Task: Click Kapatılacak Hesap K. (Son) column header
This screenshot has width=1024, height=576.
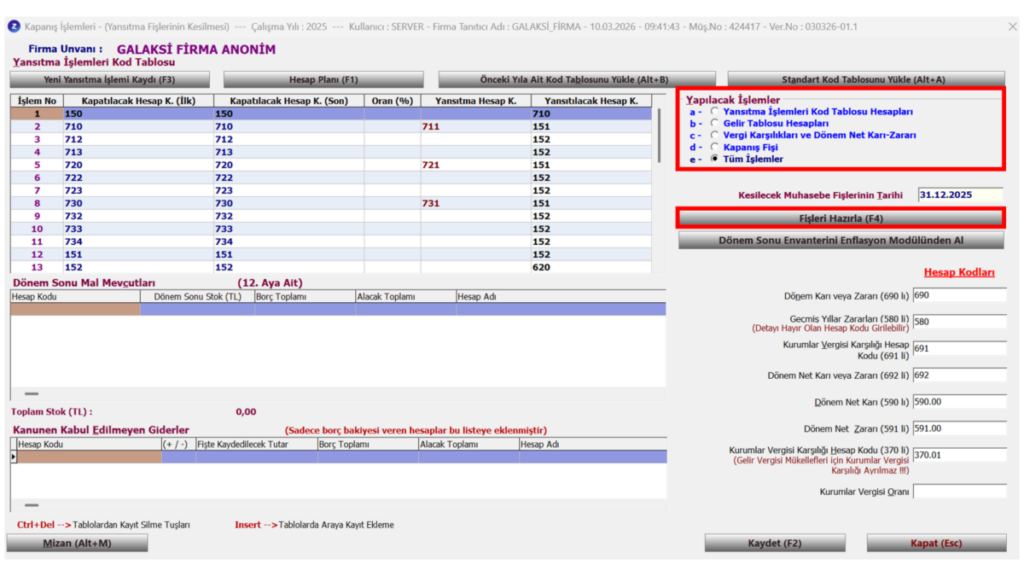Action: point(289,101)
